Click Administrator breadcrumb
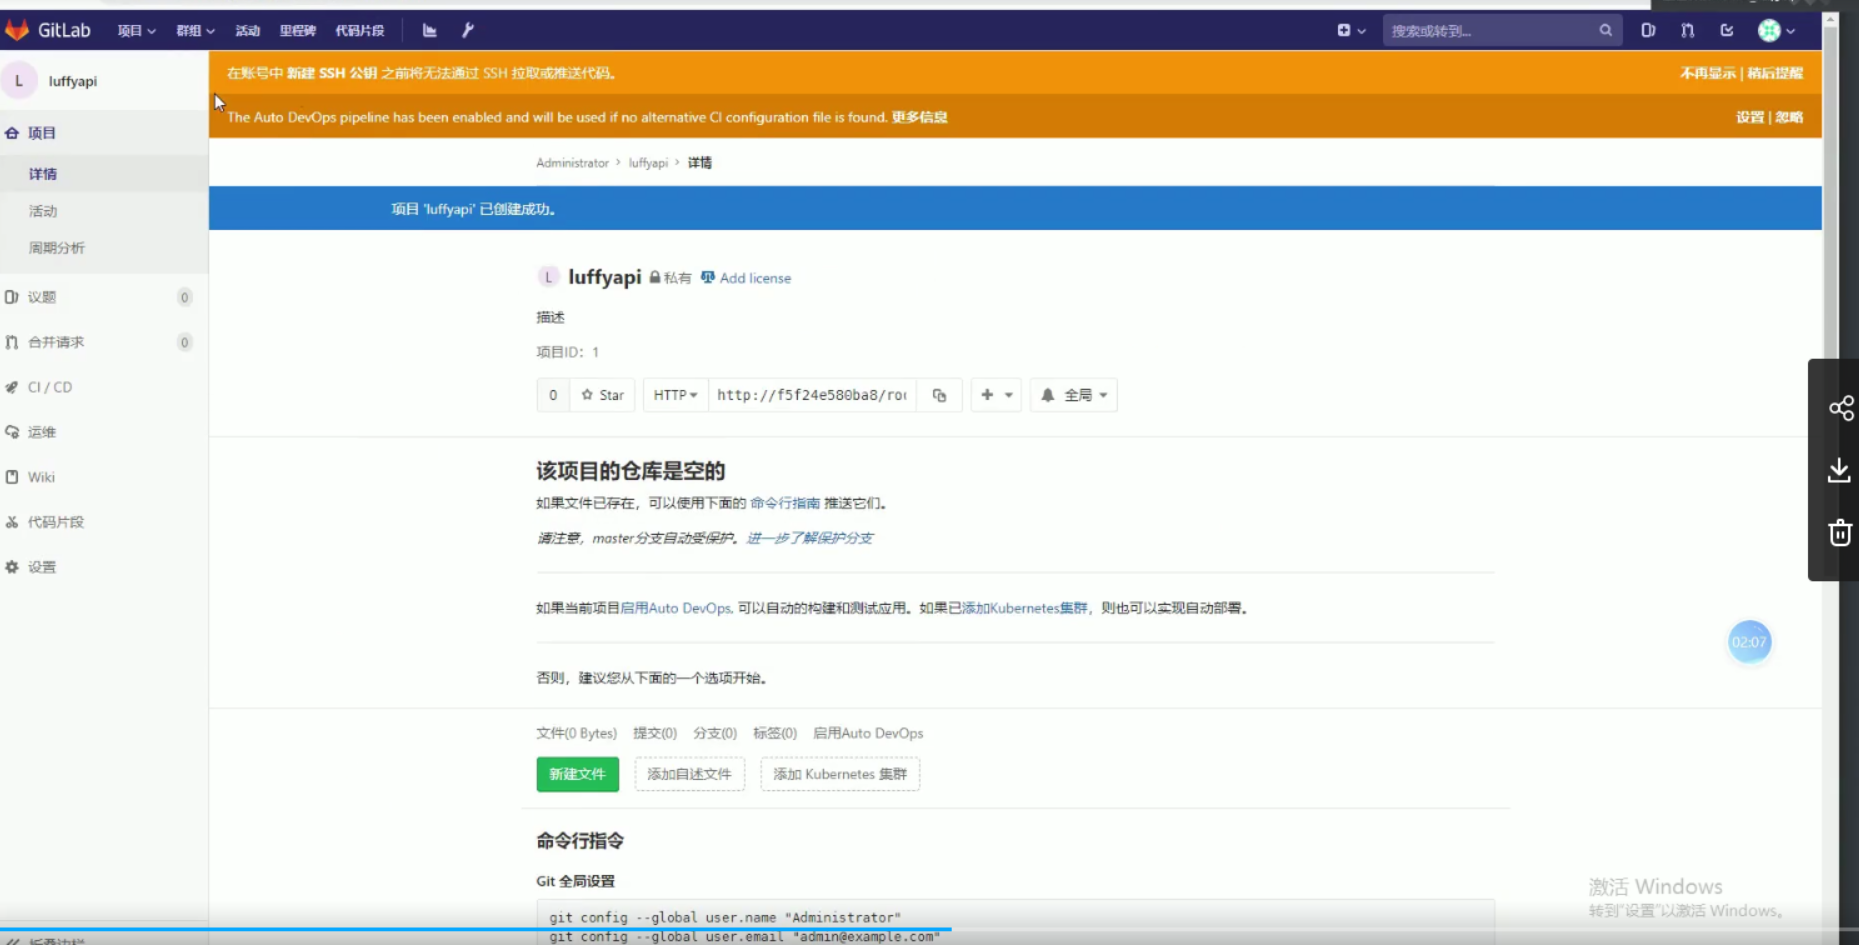1859x945 pixels. click(572, 162)
